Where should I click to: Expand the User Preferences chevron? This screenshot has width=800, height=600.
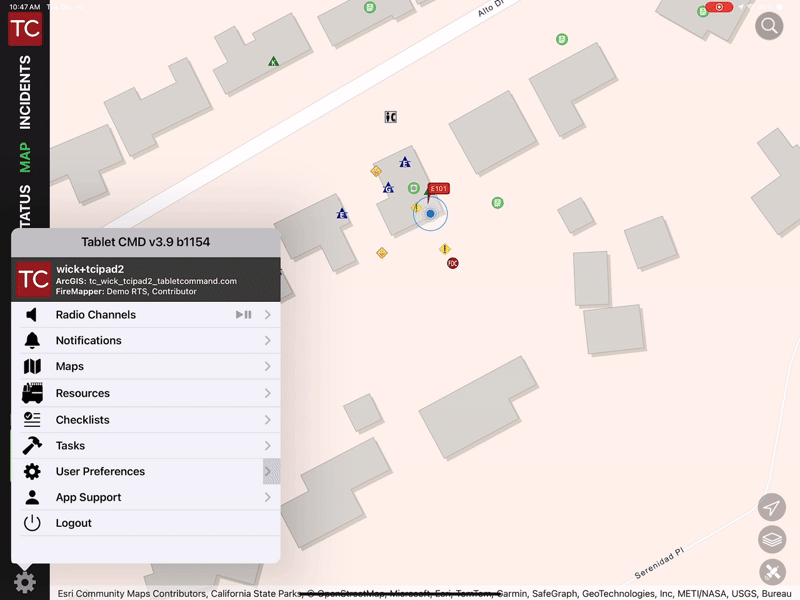click(269, 472)
